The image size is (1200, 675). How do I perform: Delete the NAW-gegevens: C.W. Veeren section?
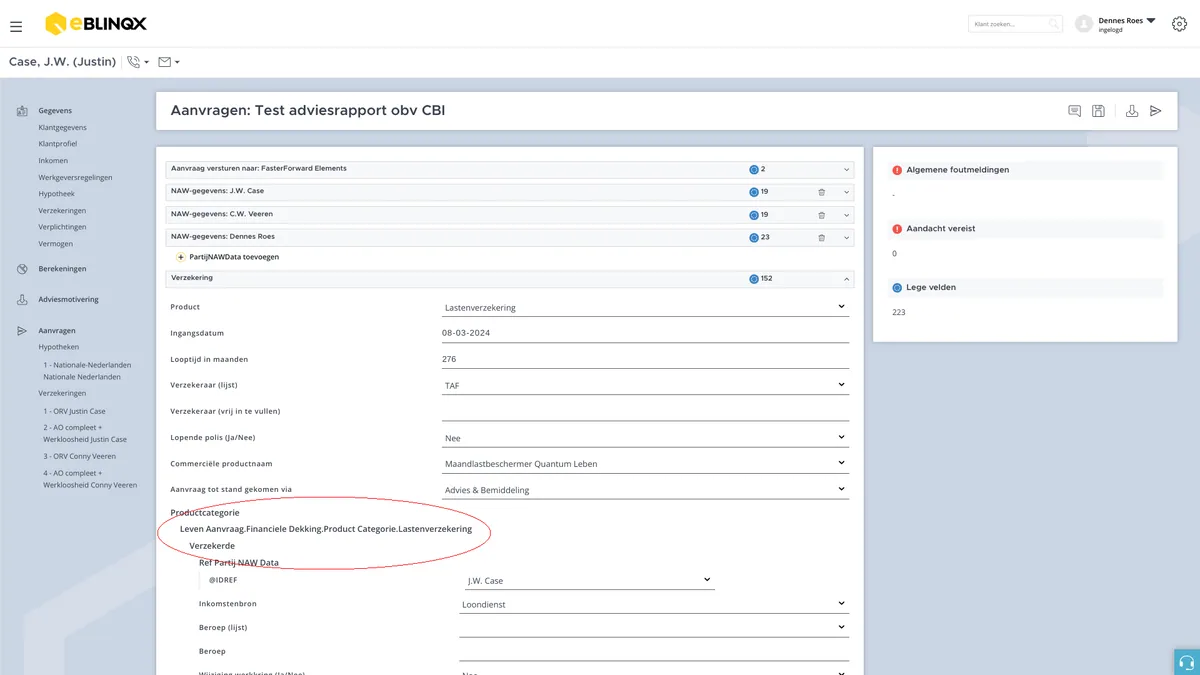click(822, 215)
